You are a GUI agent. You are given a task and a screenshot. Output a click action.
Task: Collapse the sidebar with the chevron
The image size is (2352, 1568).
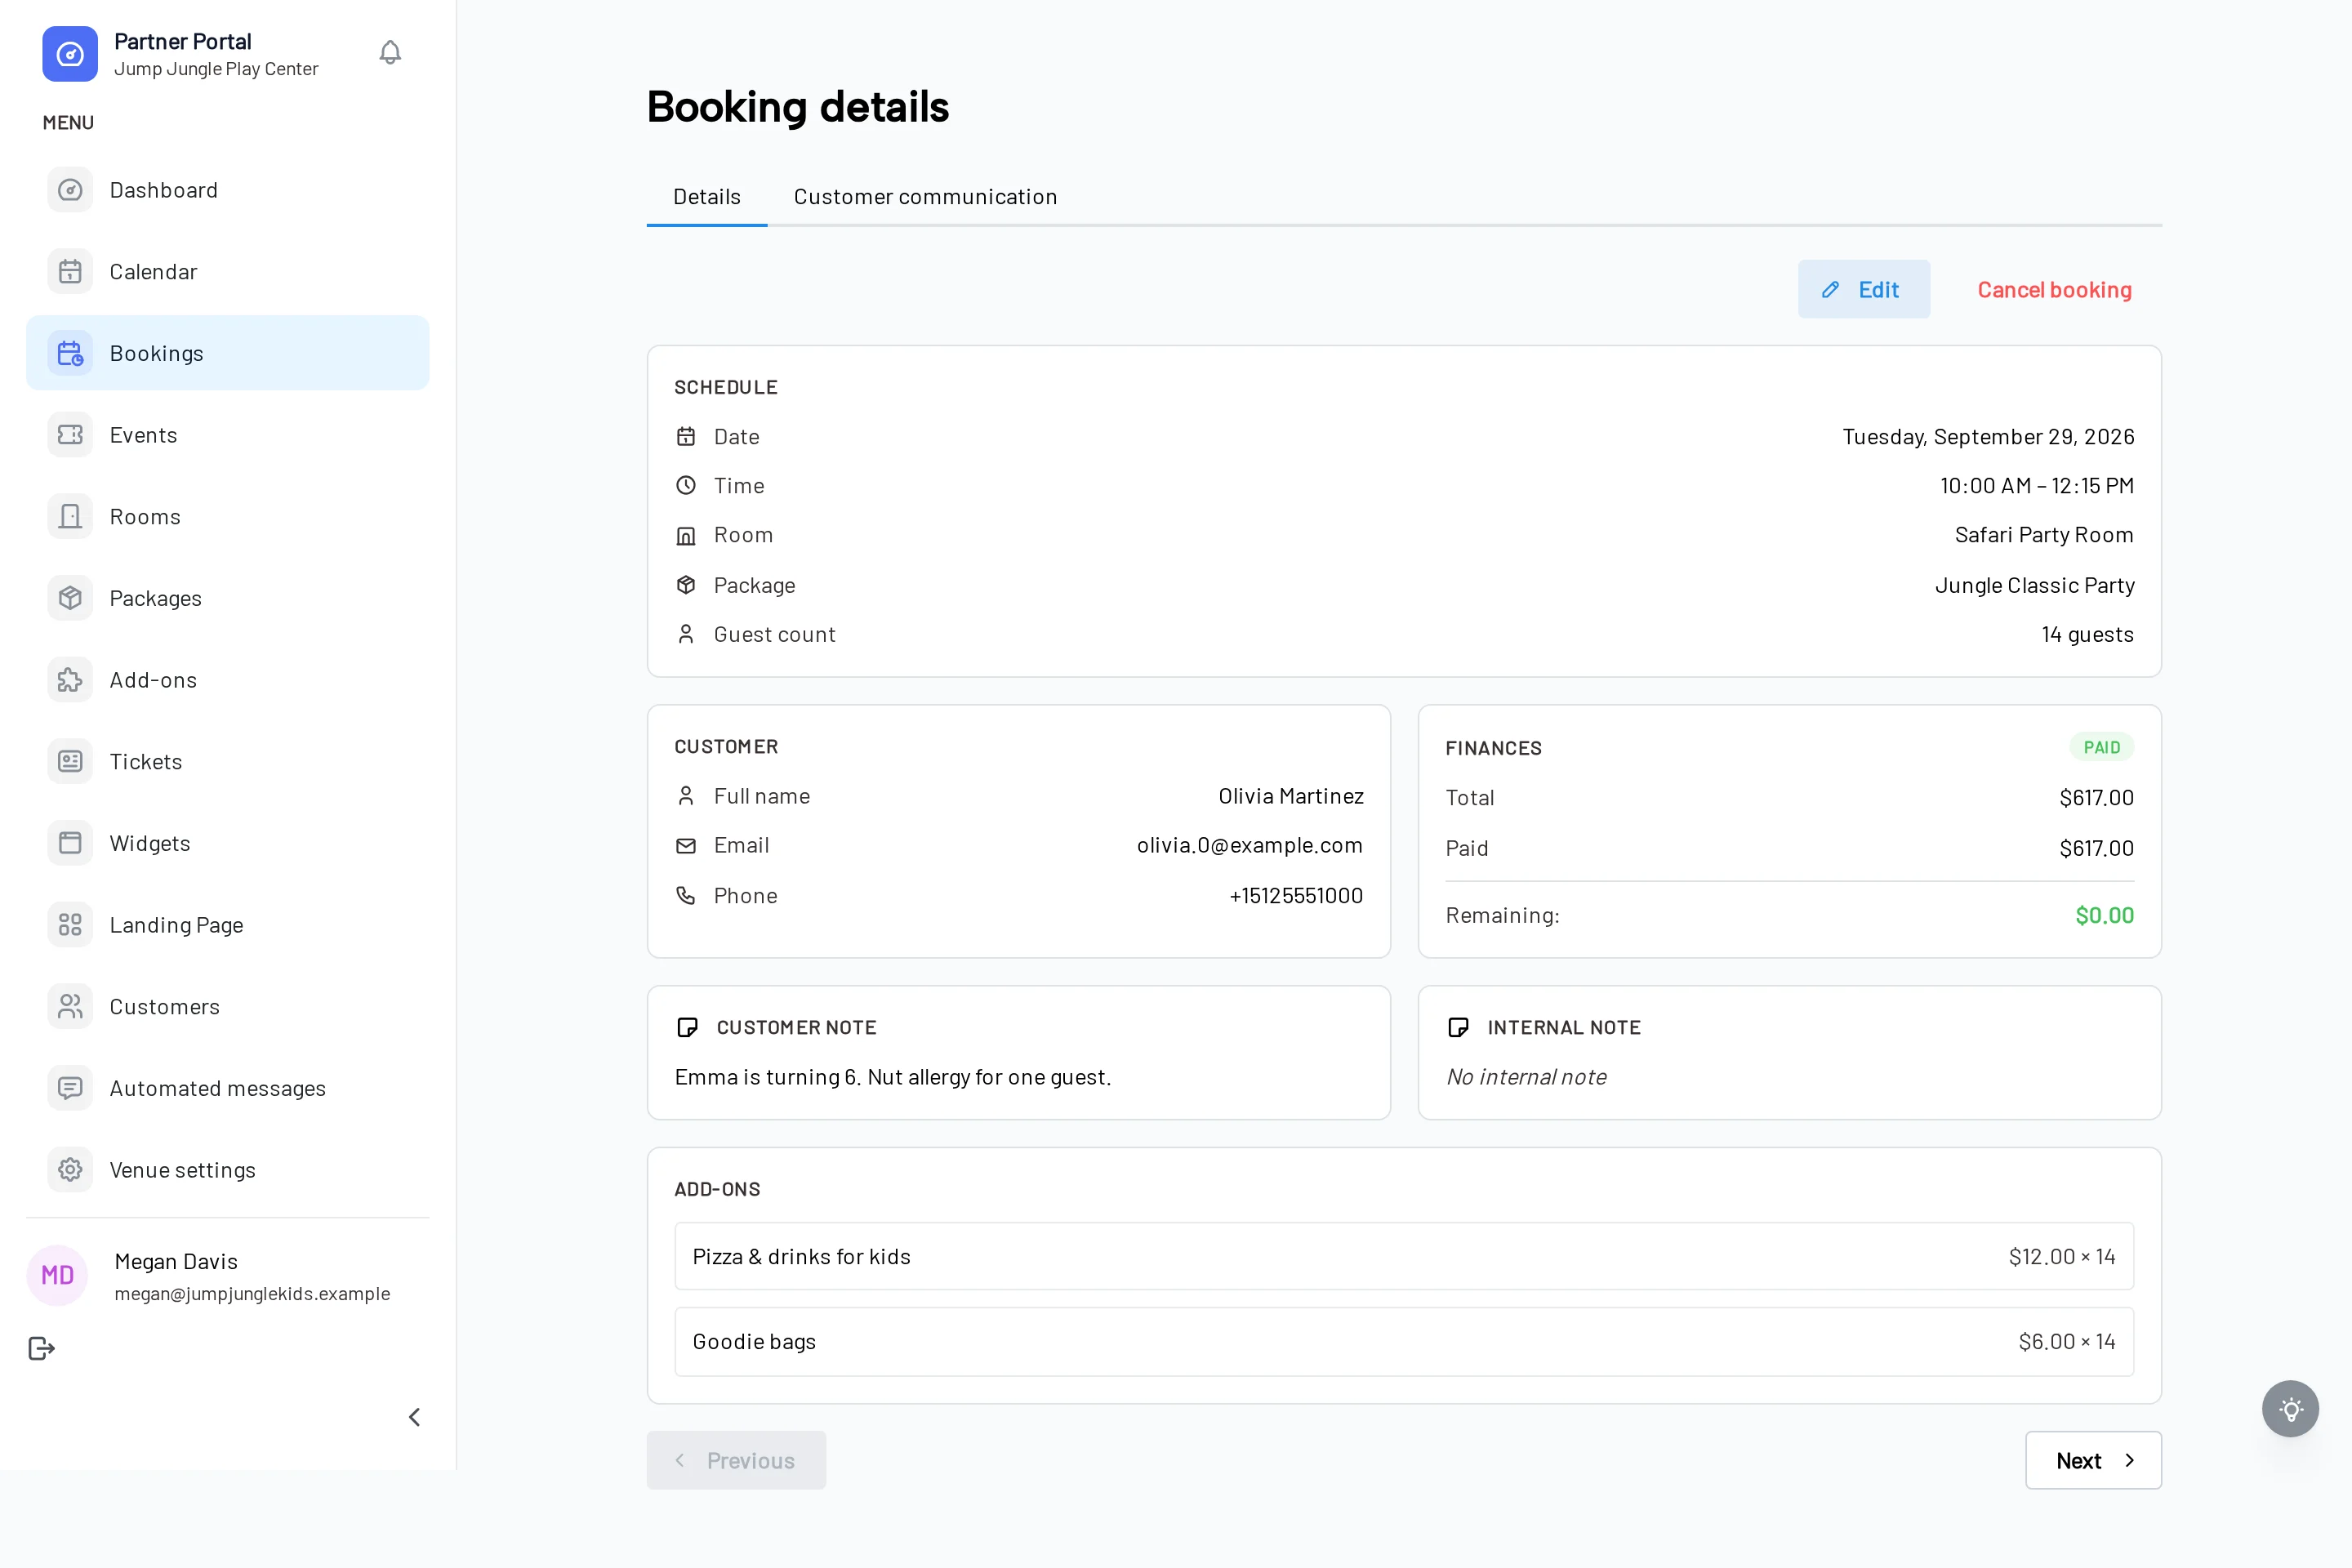(414, 1417)
